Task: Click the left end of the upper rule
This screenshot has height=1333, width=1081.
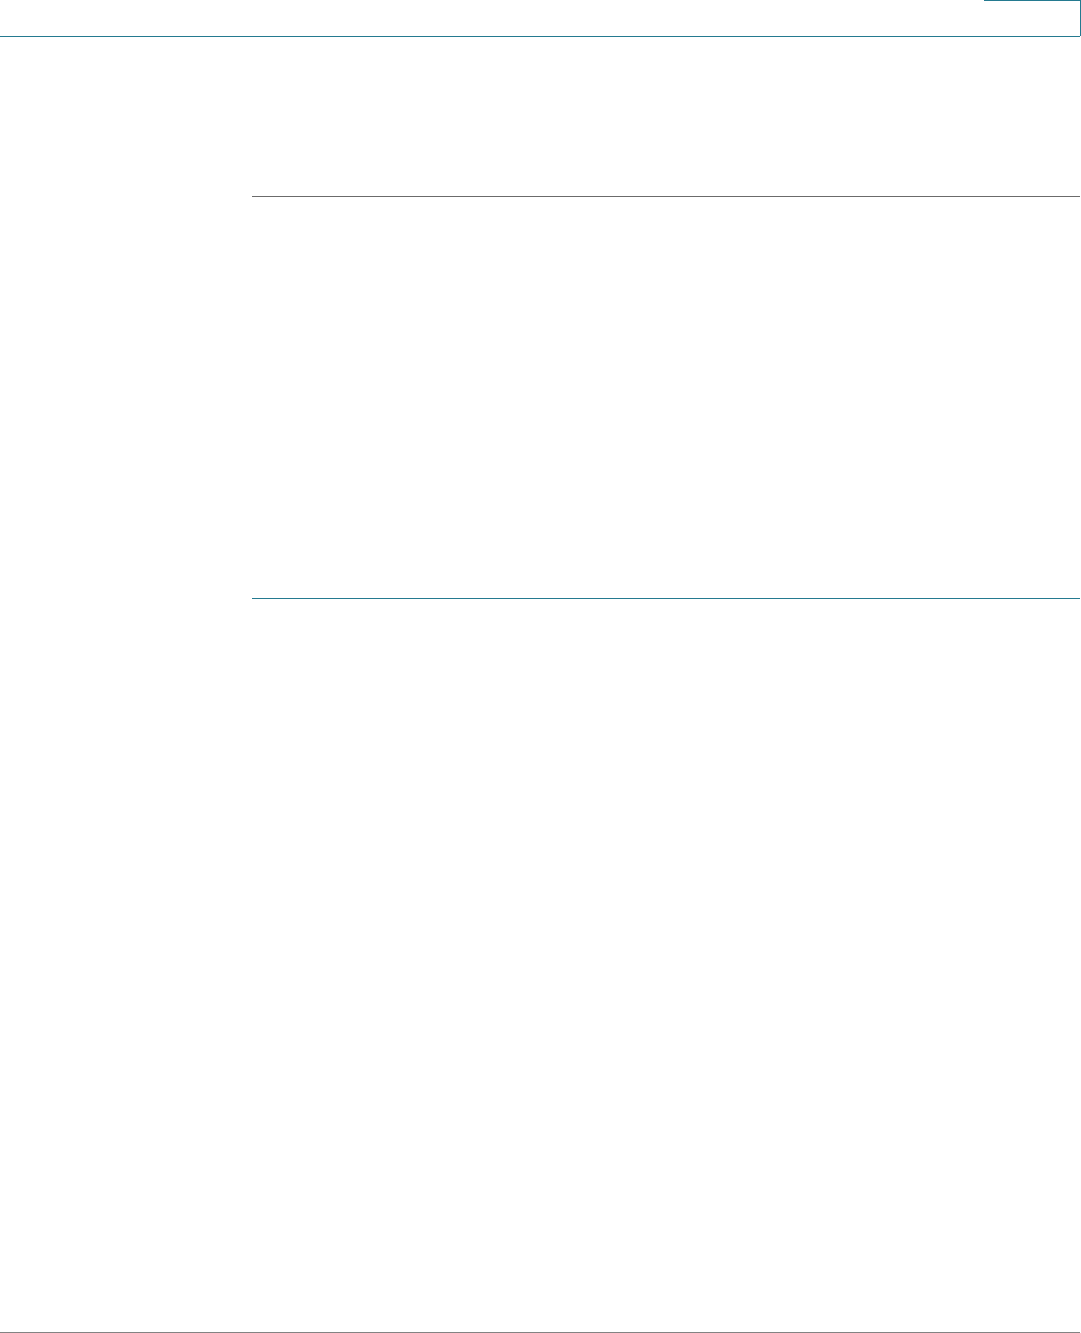Action: (x=253, y=197)
